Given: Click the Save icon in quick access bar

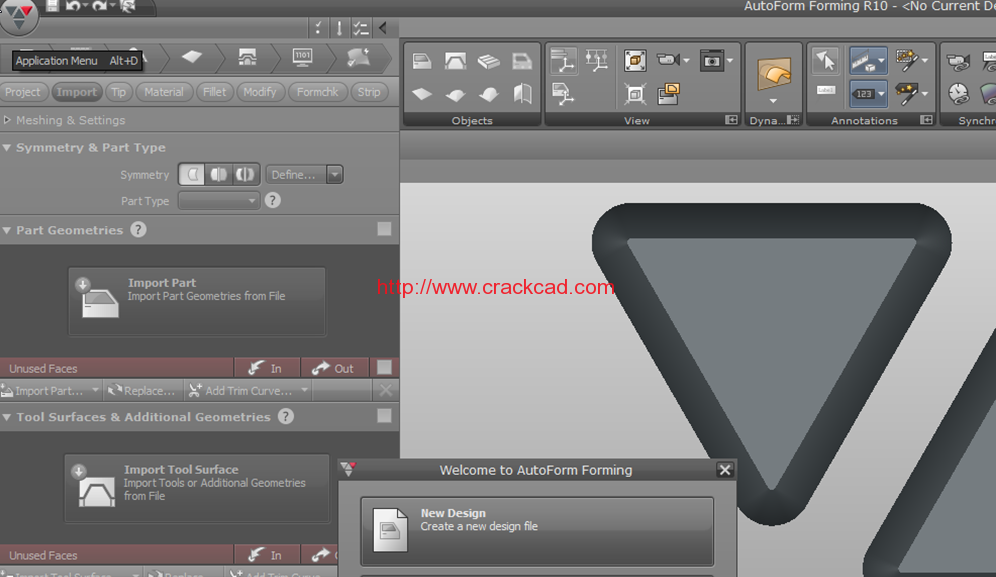Looking at the screenshot, I should (52, 6).
